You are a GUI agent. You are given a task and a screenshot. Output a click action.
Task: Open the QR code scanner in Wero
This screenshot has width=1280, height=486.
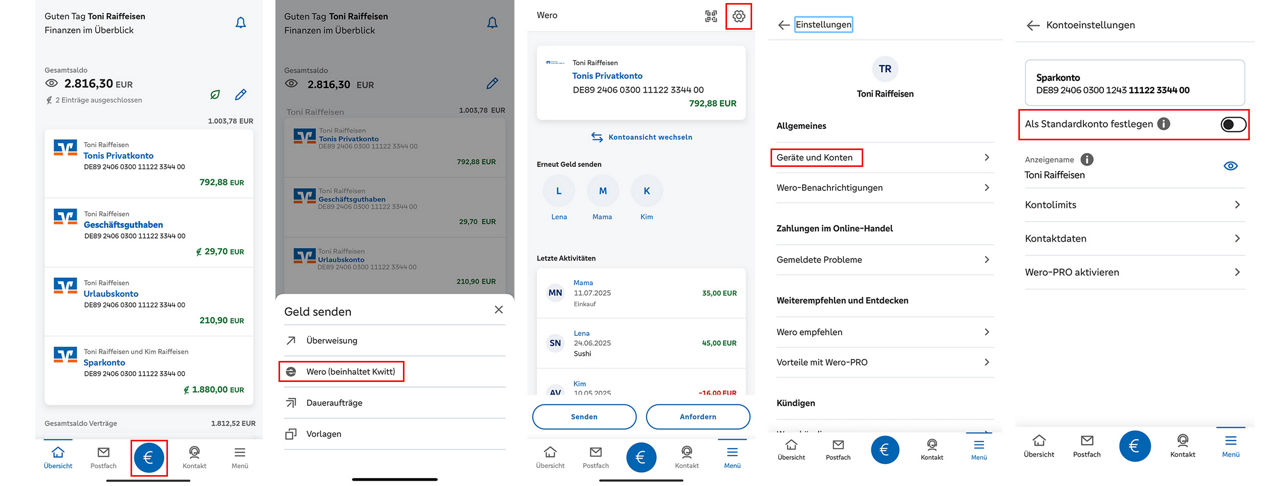pos(711,16)
